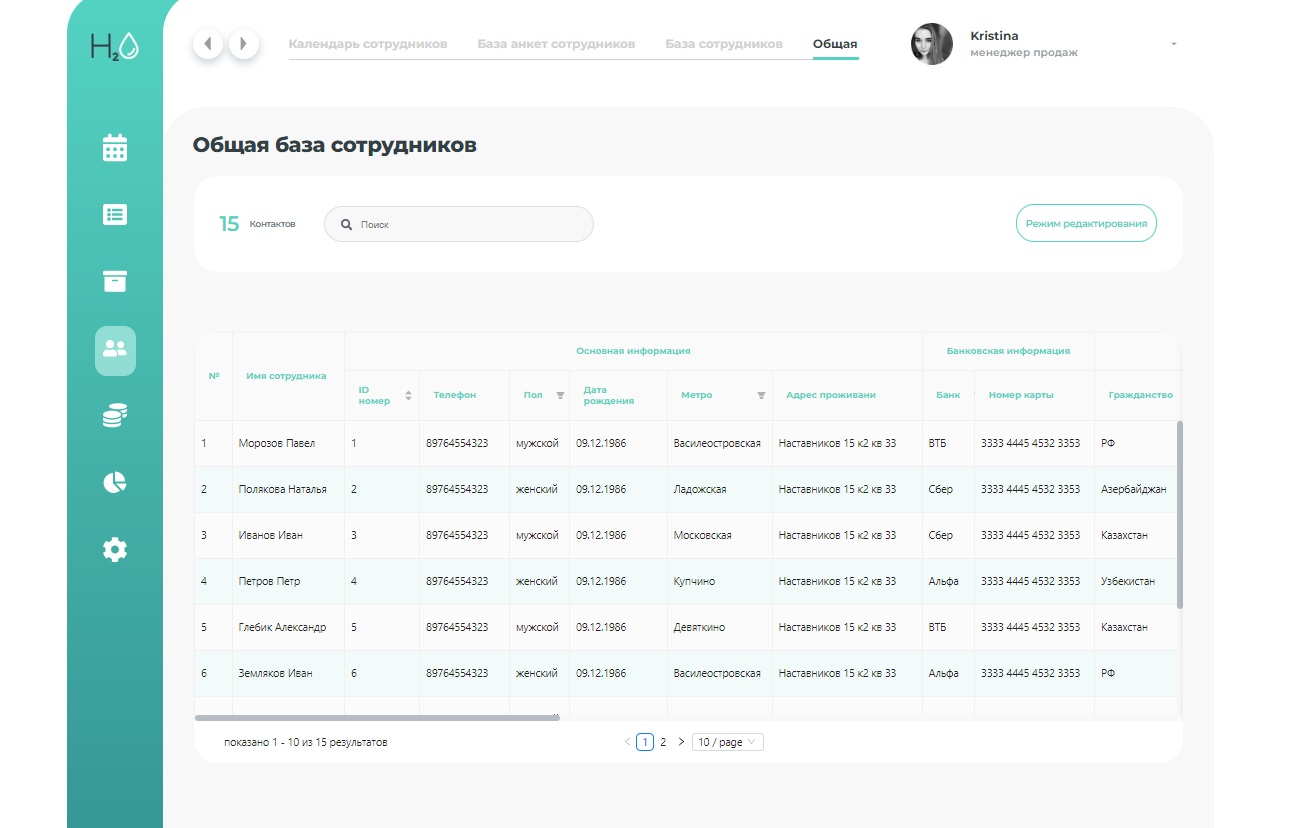This screenshot has height=828, width=1311.
Task: Click the list view sidebar icon
Action: 115,215
